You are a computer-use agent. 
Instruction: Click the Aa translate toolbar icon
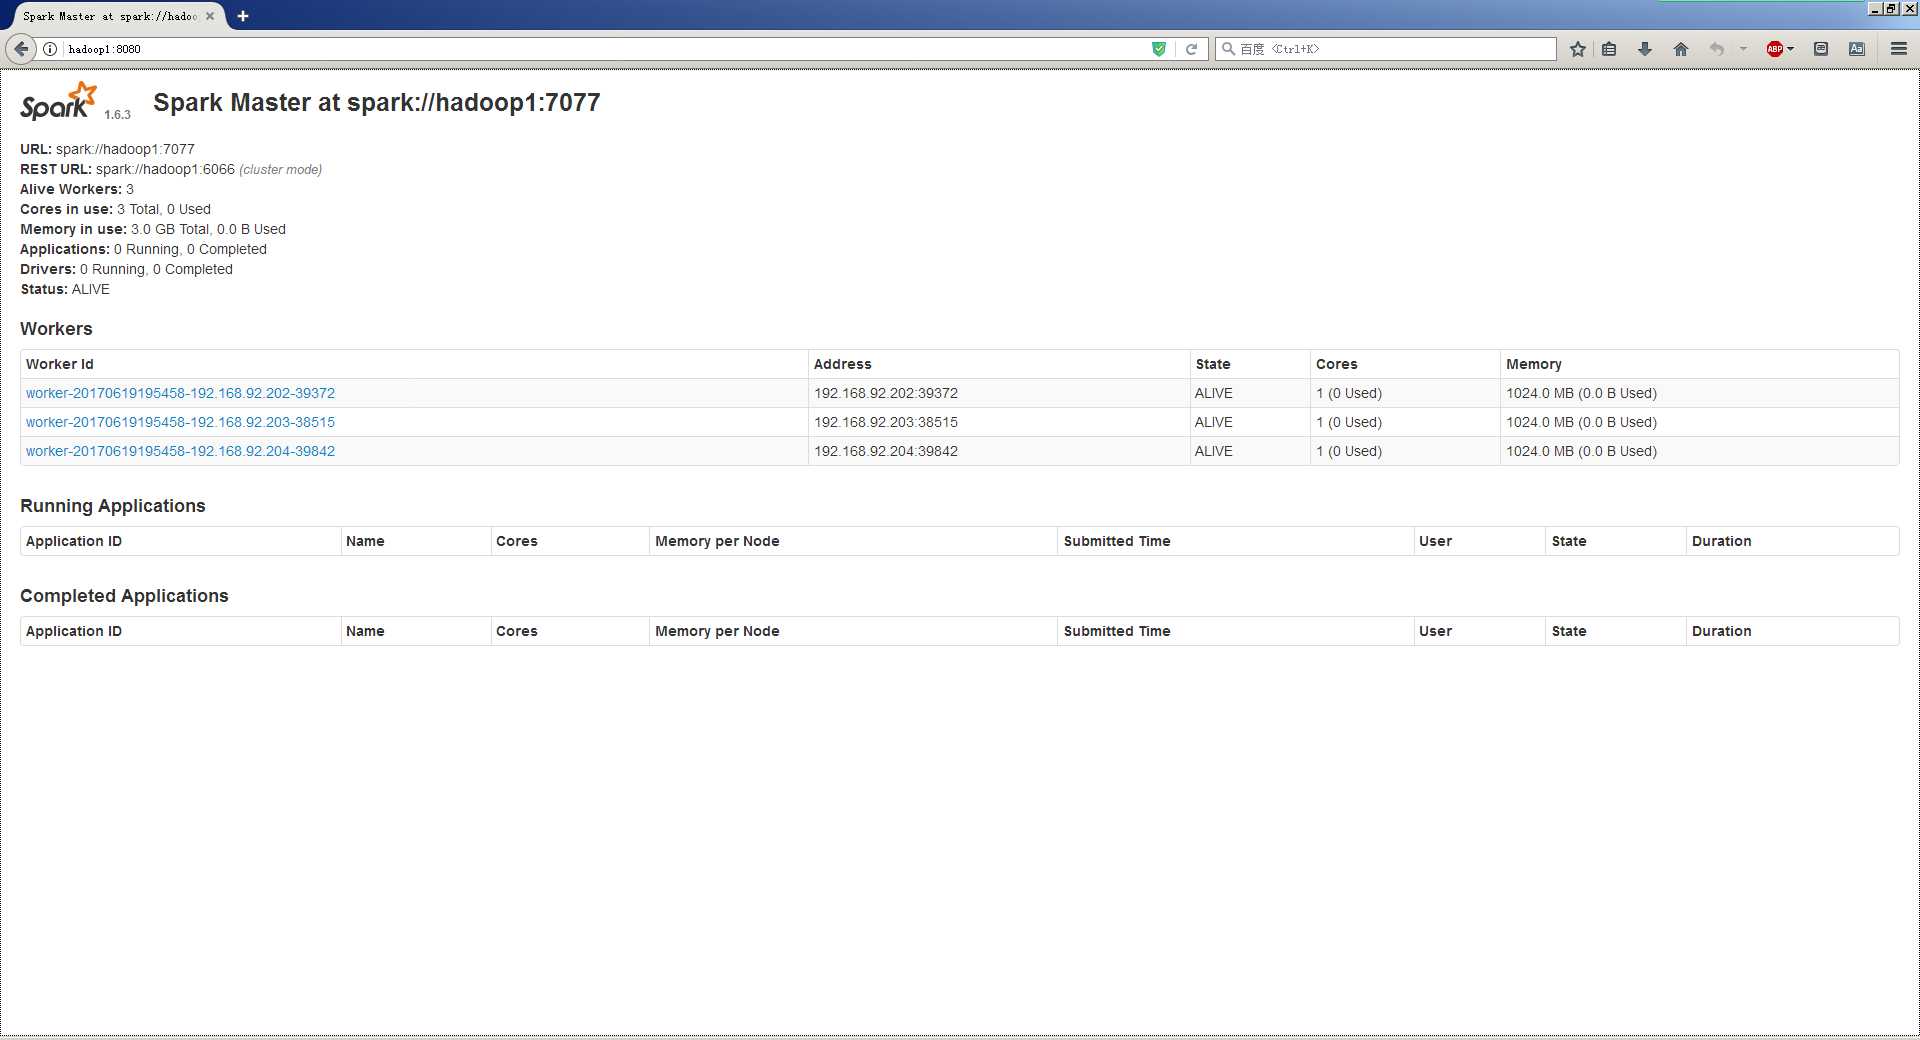point(1857,49)
